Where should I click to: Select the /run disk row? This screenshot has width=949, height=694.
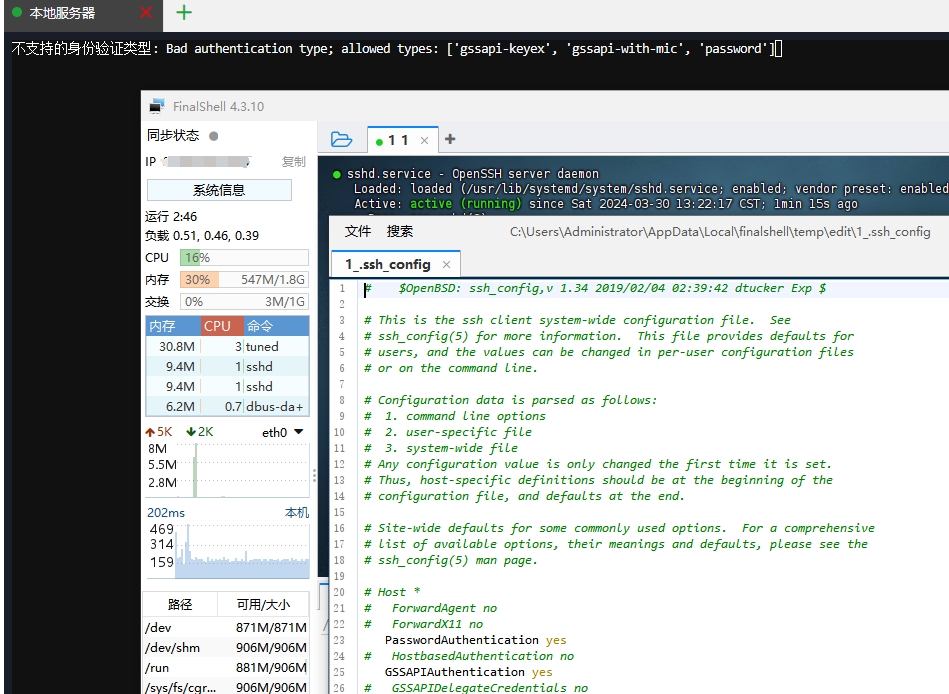coord(226,667)
